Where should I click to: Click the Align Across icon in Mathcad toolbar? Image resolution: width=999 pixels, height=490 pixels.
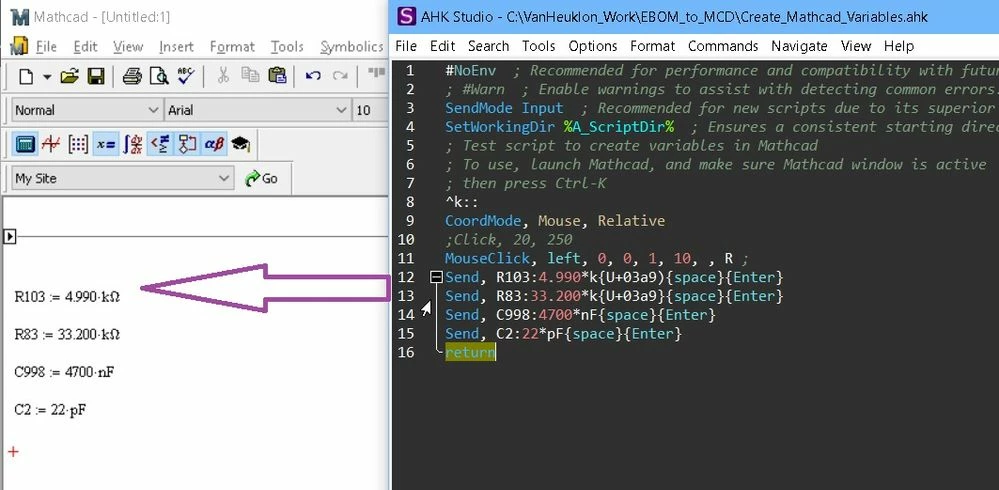click(377, 73)
